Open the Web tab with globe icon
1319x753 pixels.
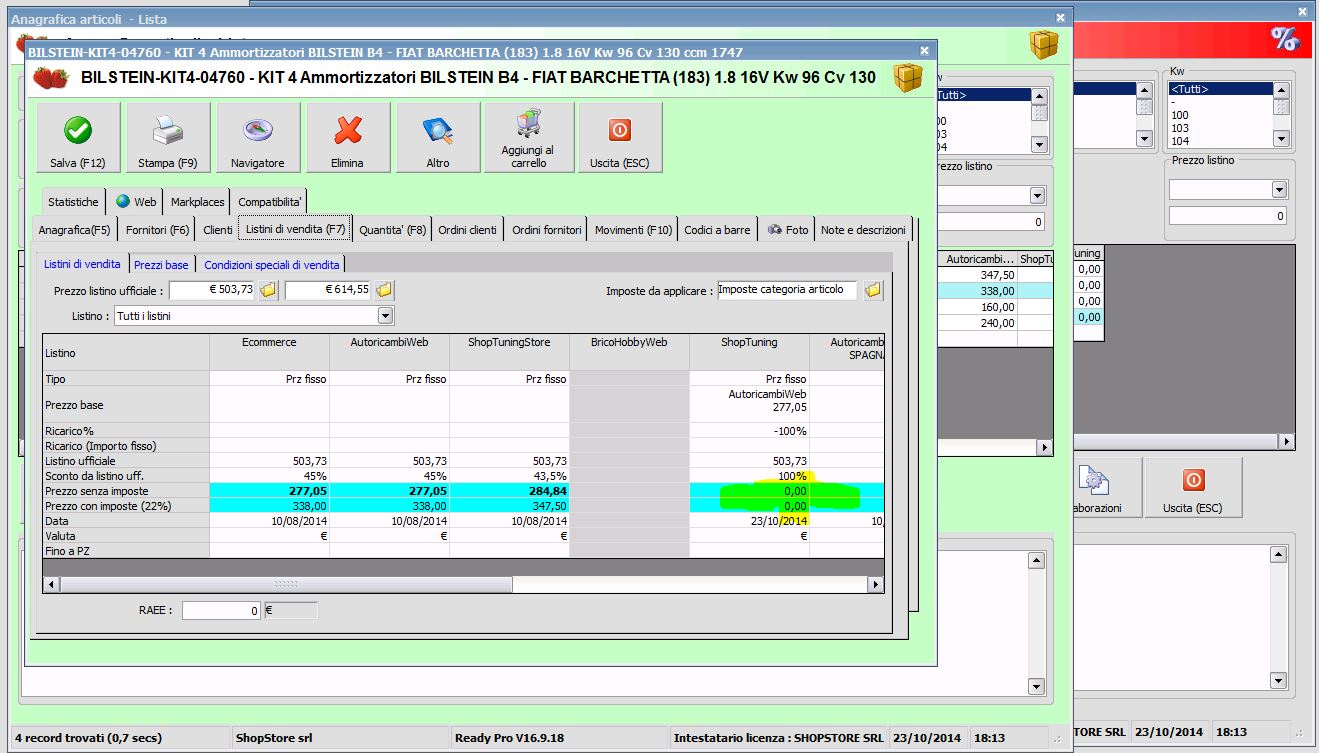click(x=135, y=202)
